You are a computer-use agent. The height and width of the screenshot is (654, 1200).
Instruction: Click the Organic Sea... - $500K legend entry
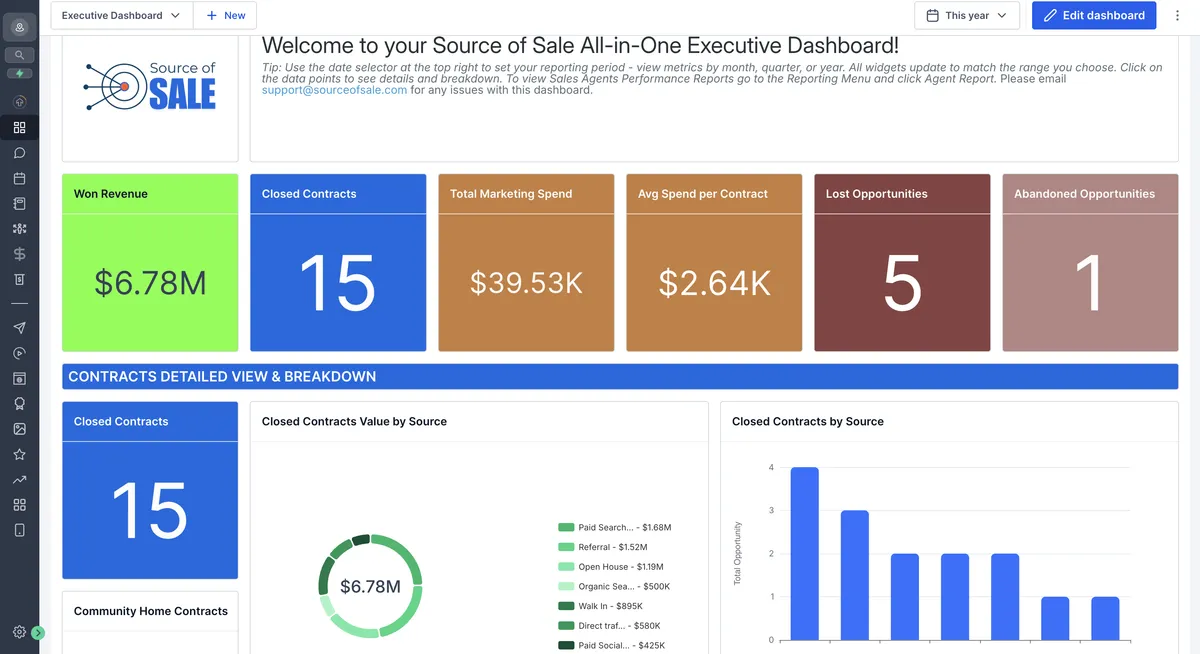pos(614,586)
